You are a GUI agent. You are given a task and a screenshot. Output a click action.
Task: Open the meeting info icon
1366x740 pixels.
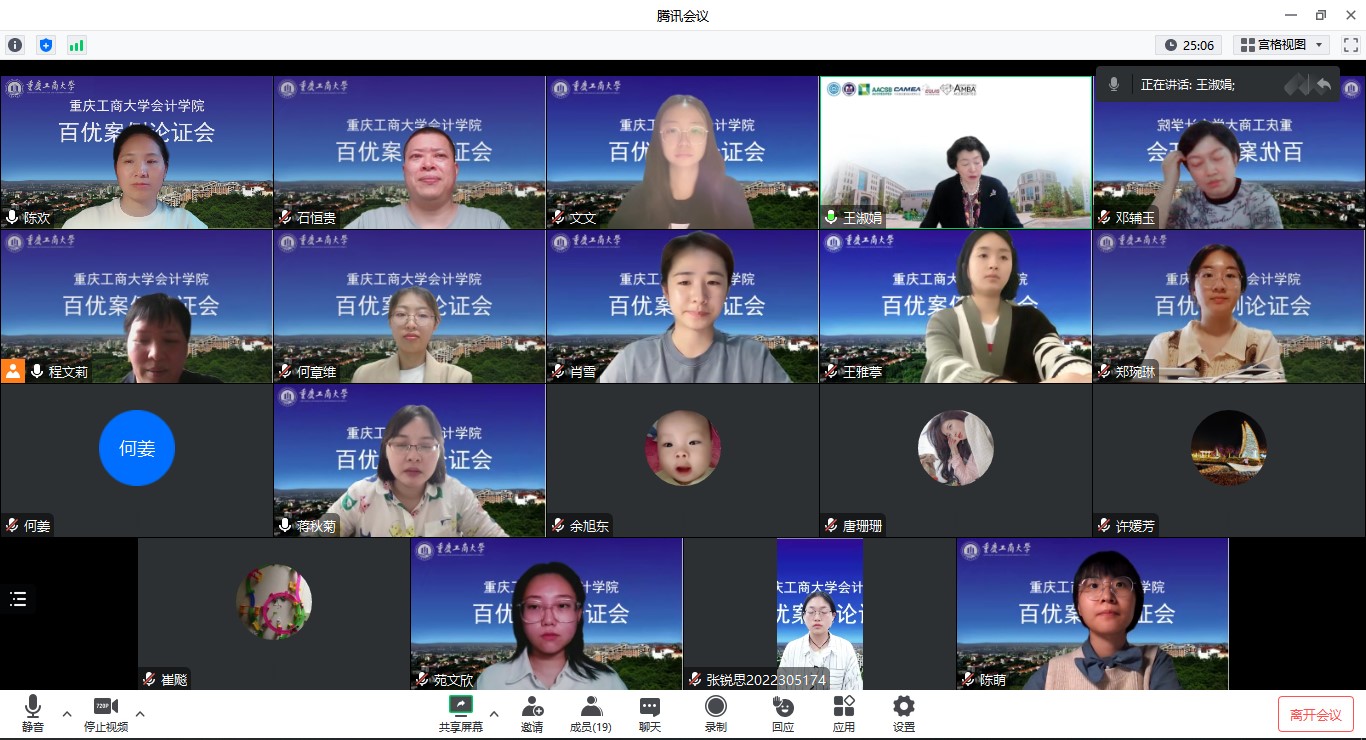point(15,45)
